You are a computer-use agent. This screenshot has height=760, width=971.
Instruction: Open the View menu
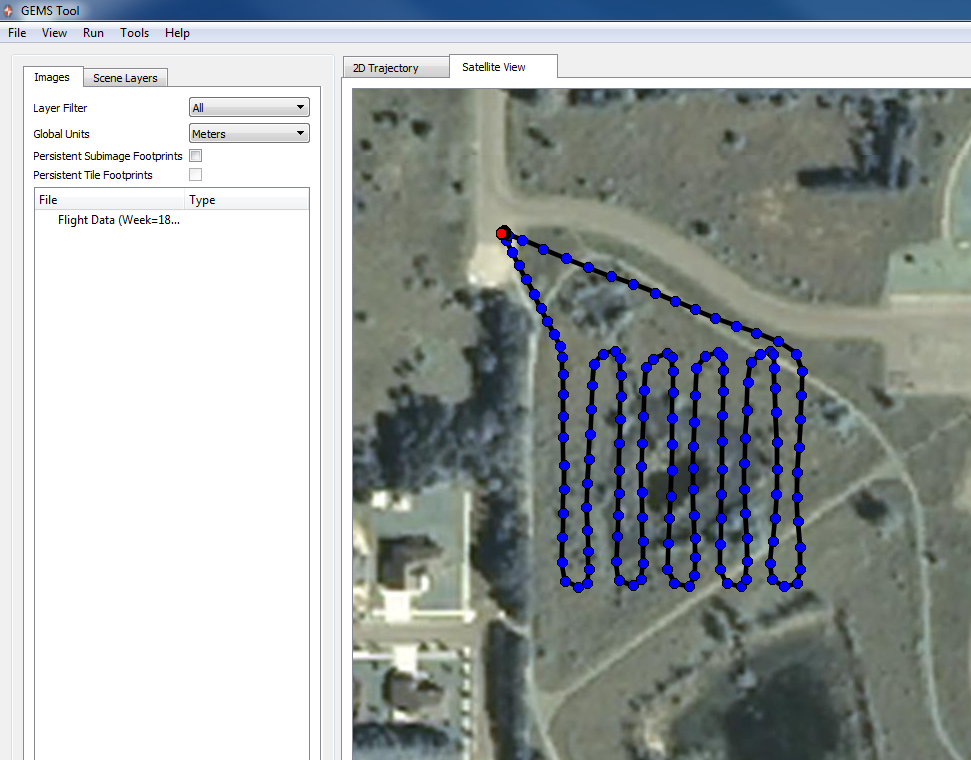click(x=54, y=32)
